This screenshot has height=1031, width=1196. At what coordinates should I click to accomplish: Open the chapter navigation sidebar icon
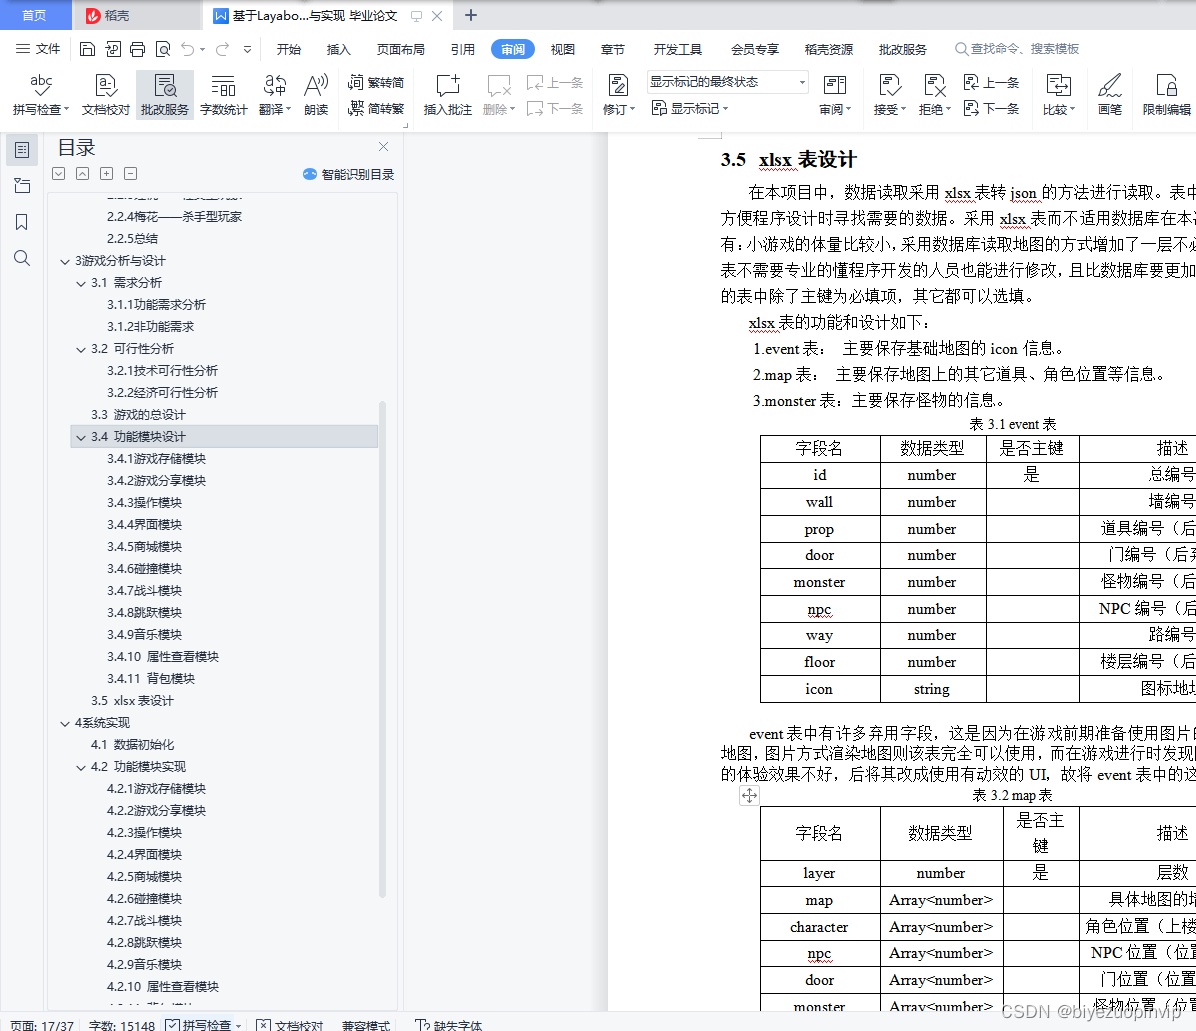pyautogui.click(x=22, y=186)
